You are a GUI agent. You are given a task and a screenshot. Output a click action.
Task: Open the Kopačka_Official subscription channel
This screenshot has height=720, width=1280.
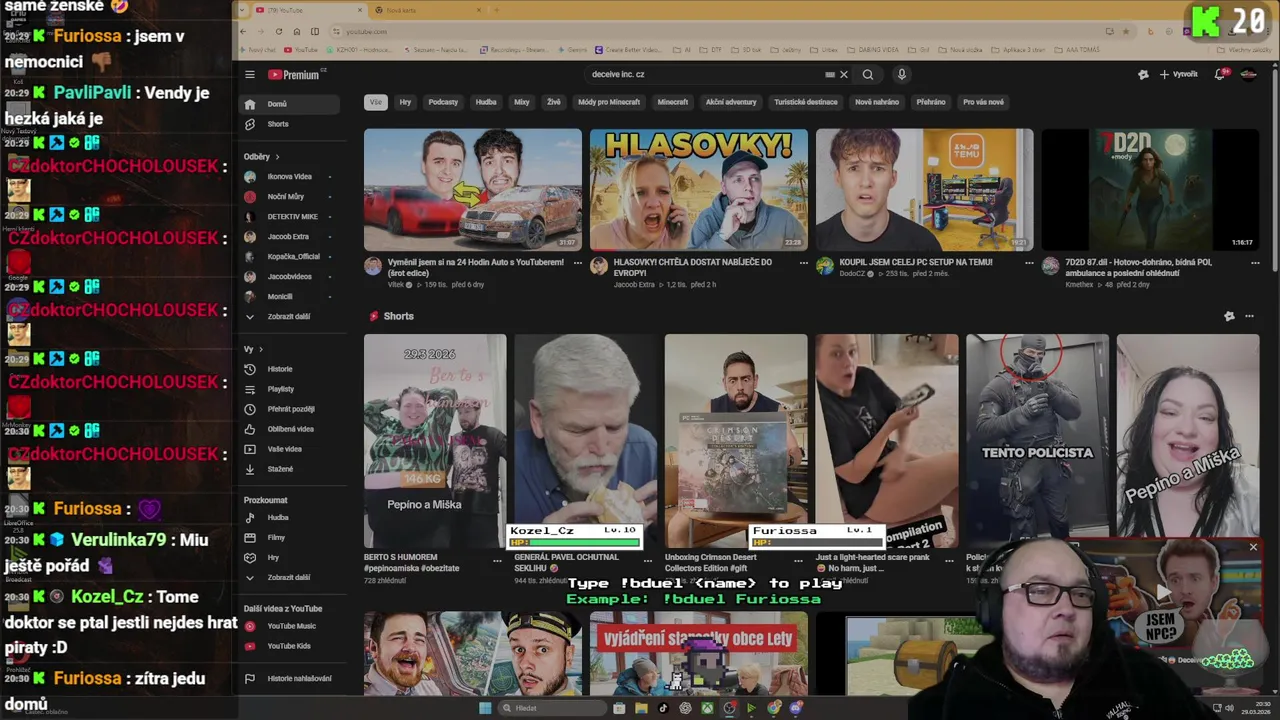pyautogui.click(x=289, y=256)
